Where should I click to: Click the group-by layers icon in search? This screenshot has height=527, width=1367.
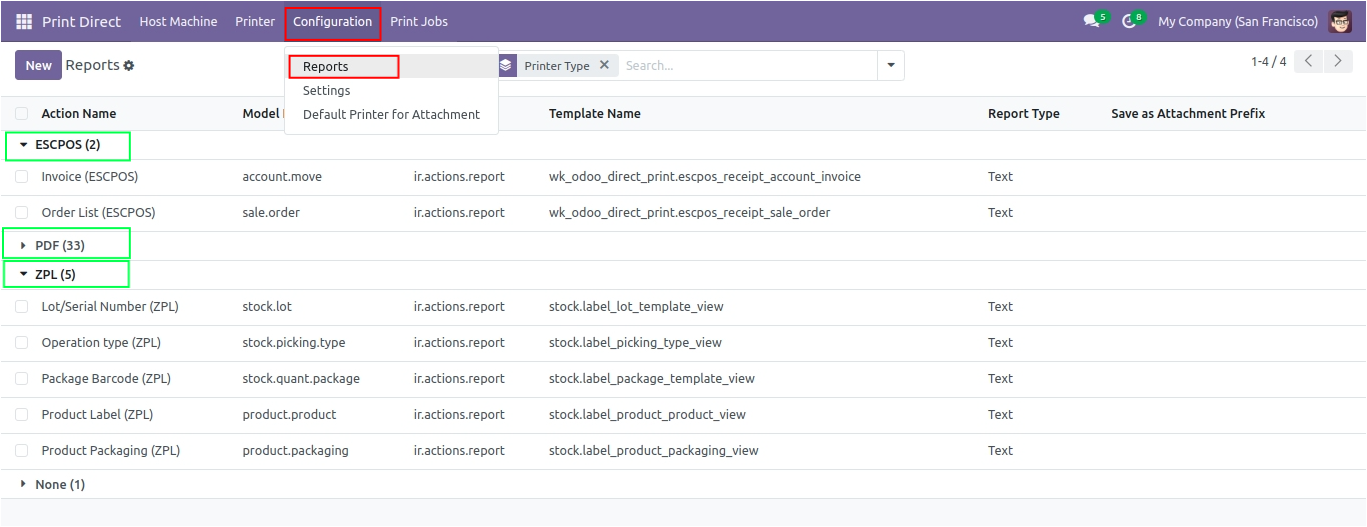[506, 65]
